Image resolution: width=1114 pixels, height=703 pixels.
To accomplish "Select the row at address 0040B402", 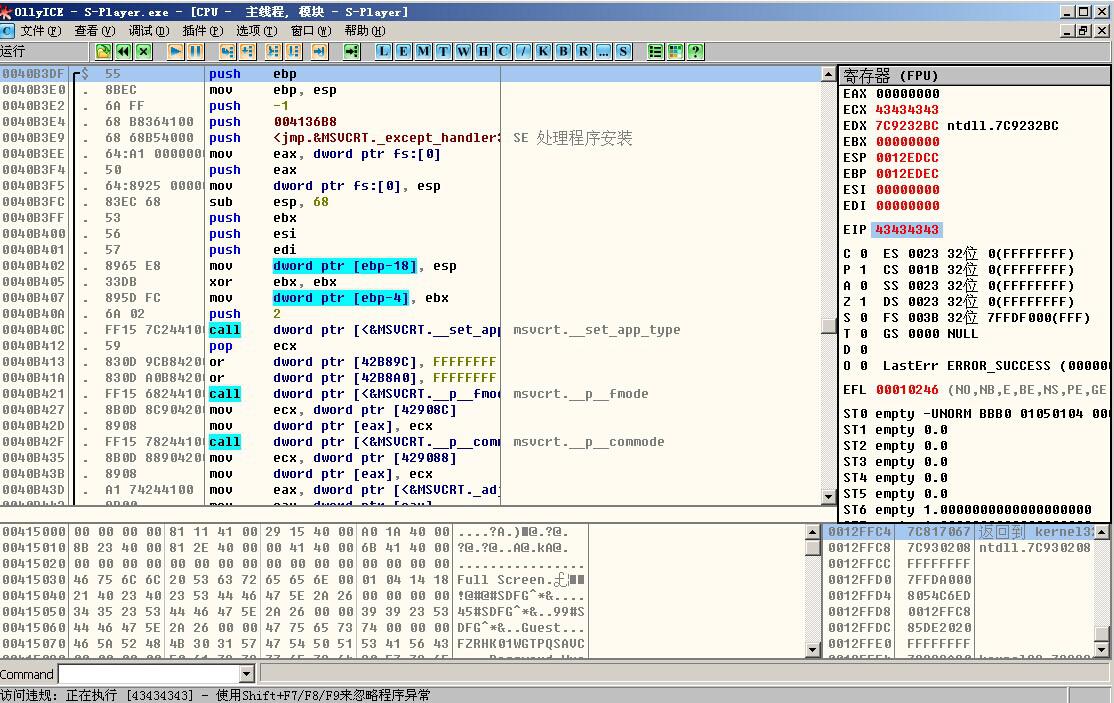I will pyautogui.click(x=411, y=266).
